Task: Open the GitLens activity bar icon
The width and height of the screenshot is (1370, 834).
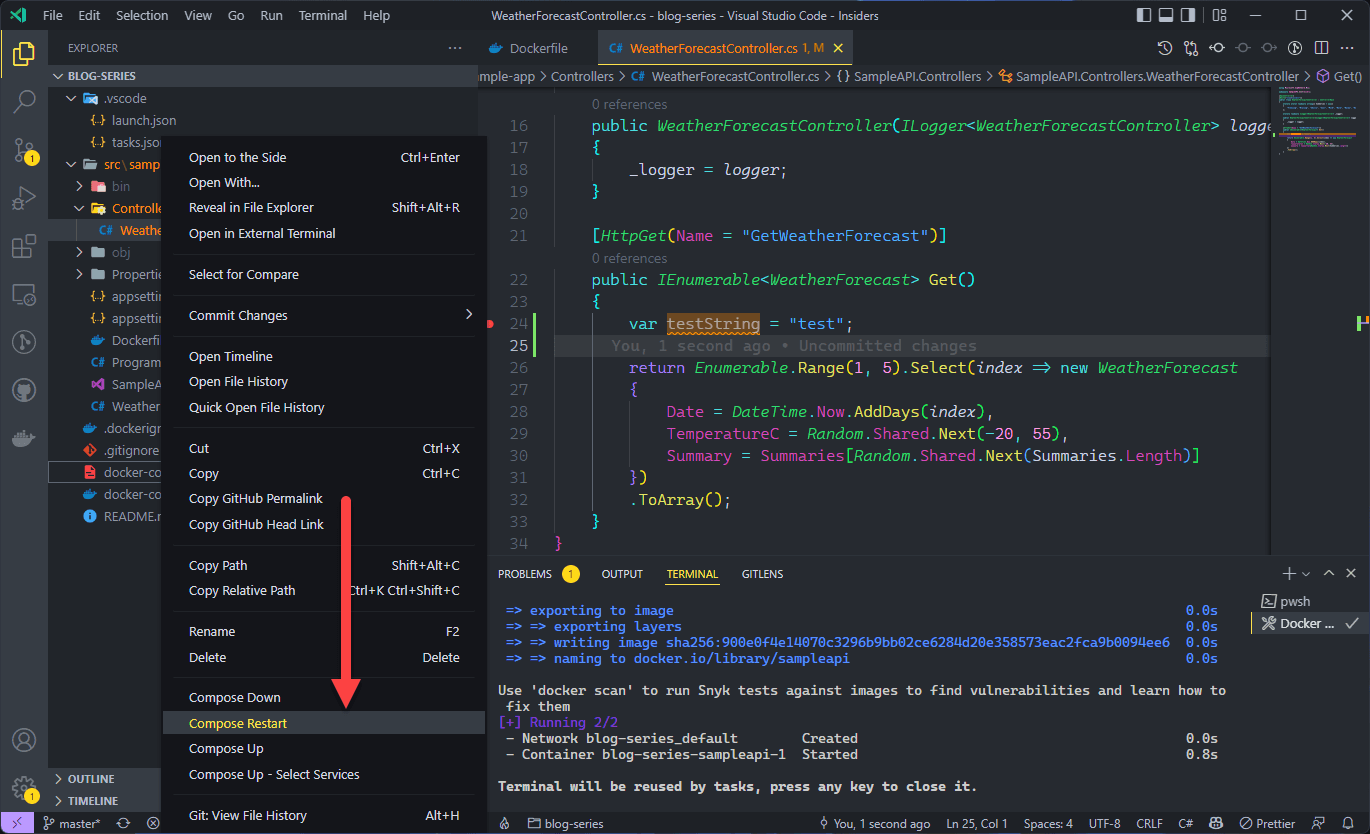Action: [24, 342]
